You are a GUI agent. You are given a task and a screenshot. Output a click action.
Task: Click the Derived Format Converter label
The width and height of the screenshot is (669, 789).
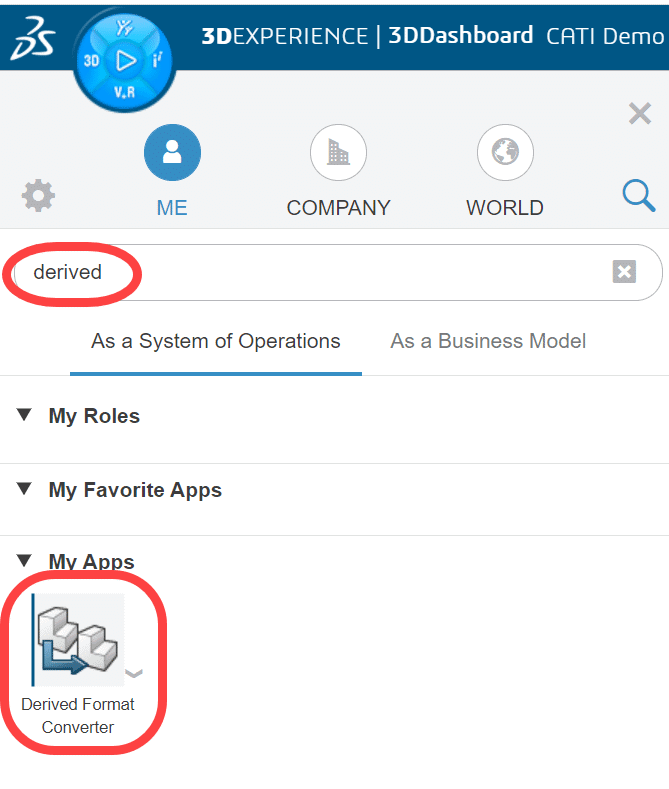[78, 716]
